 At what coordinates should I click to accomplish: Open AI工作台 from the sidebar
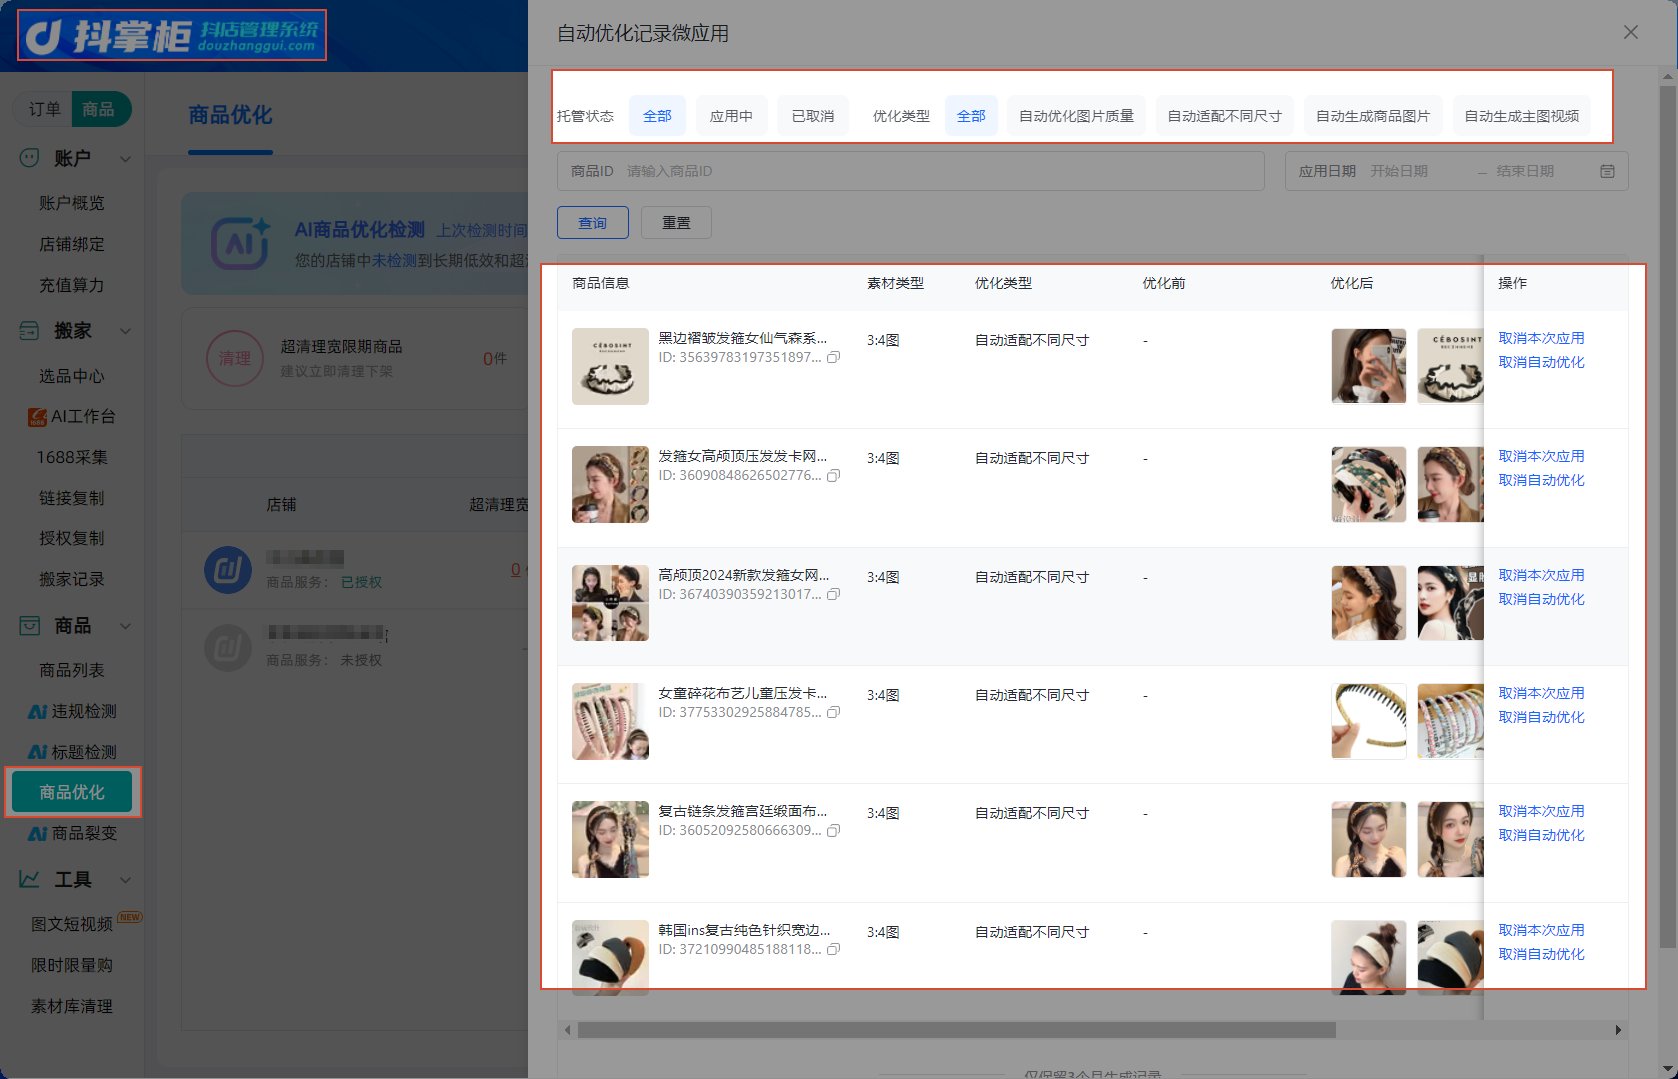click(x=72, y=416)
